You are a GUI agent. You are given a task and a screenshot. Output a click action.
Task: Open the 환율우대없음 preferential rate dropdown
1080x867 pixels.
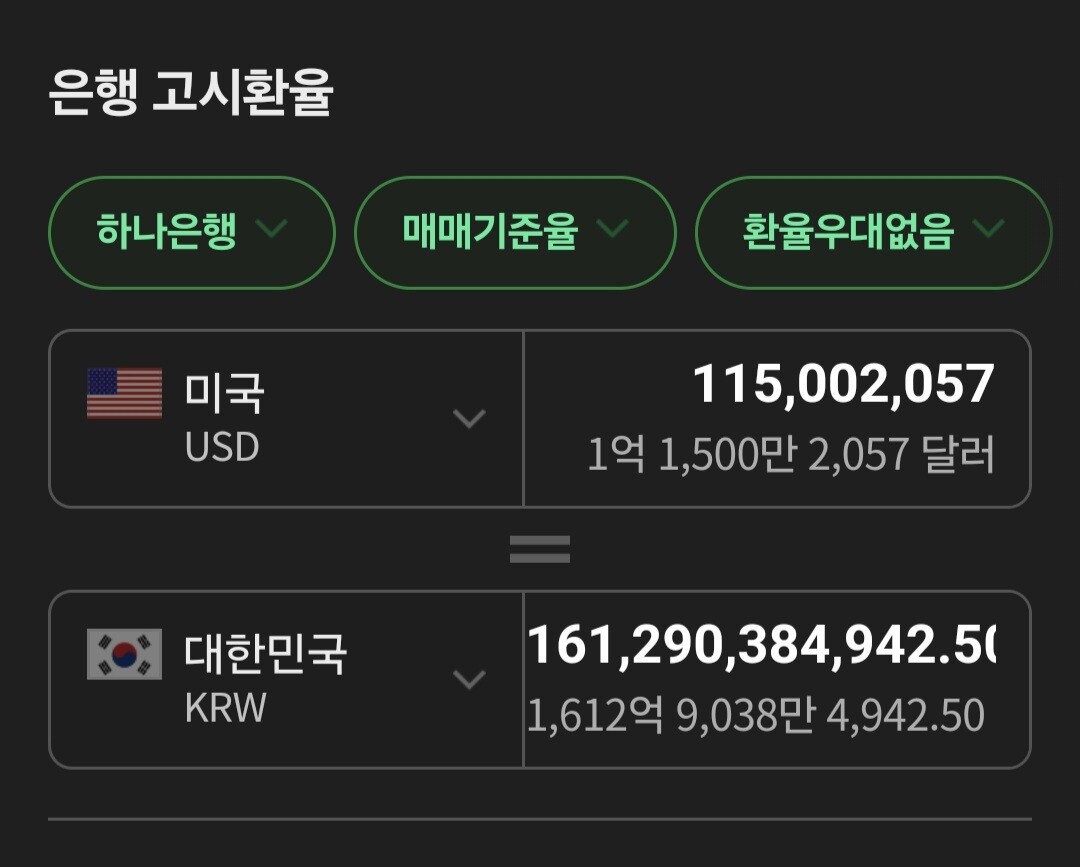pos(872,233)
